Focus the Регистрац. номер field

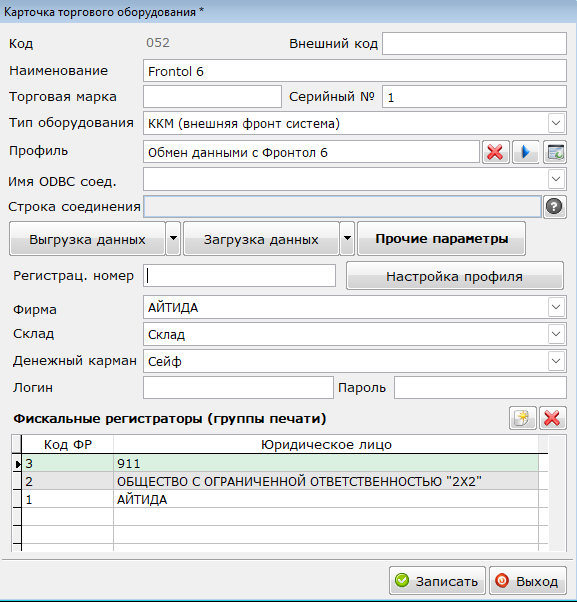tap(240, 275)
